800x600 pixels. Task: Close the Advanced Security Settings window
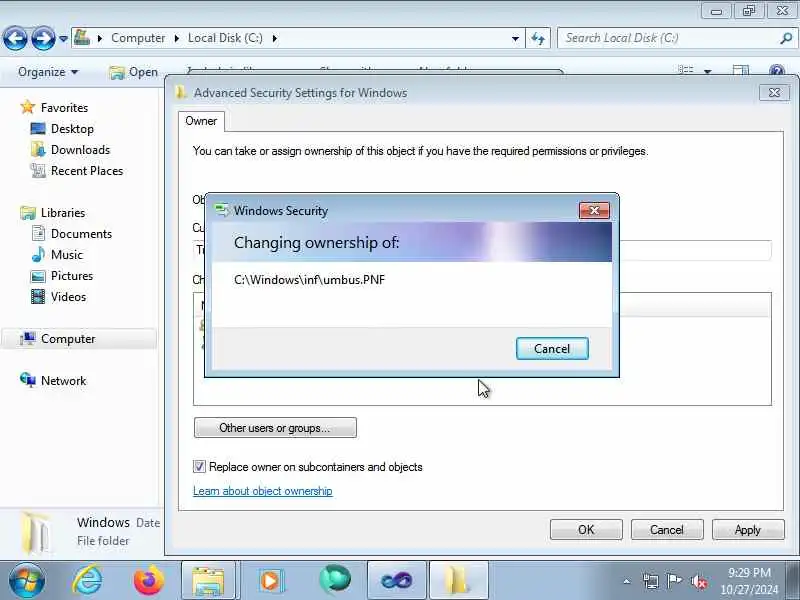(x=774, y=92)
